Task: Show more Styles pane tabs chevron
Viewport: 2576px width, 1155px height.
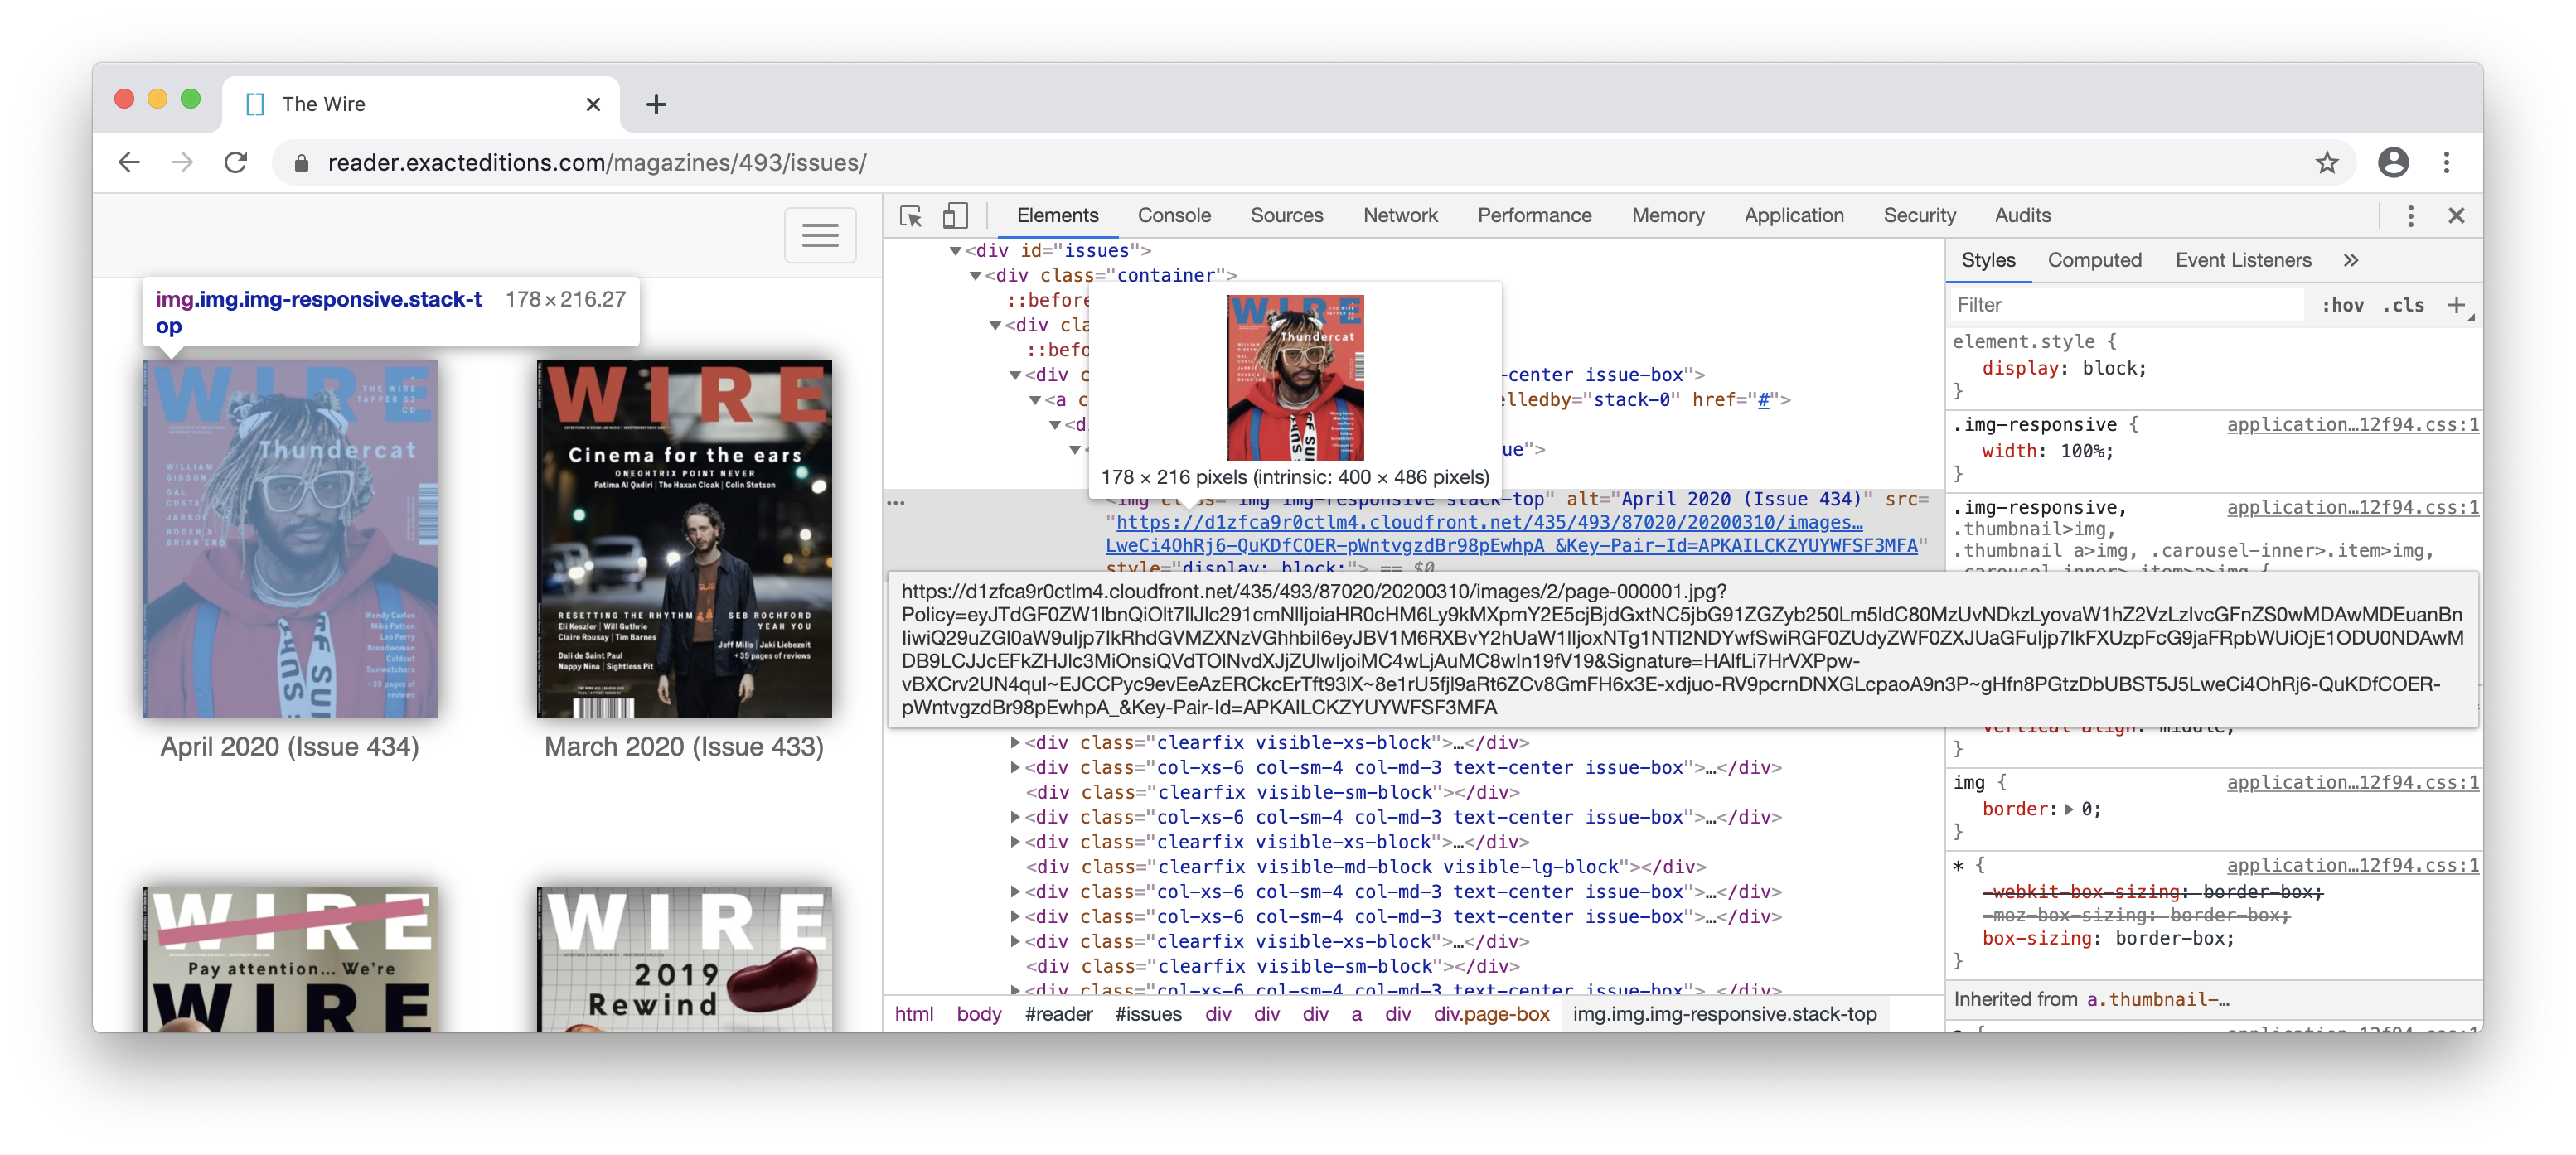Action: (x=2351, y=260)
